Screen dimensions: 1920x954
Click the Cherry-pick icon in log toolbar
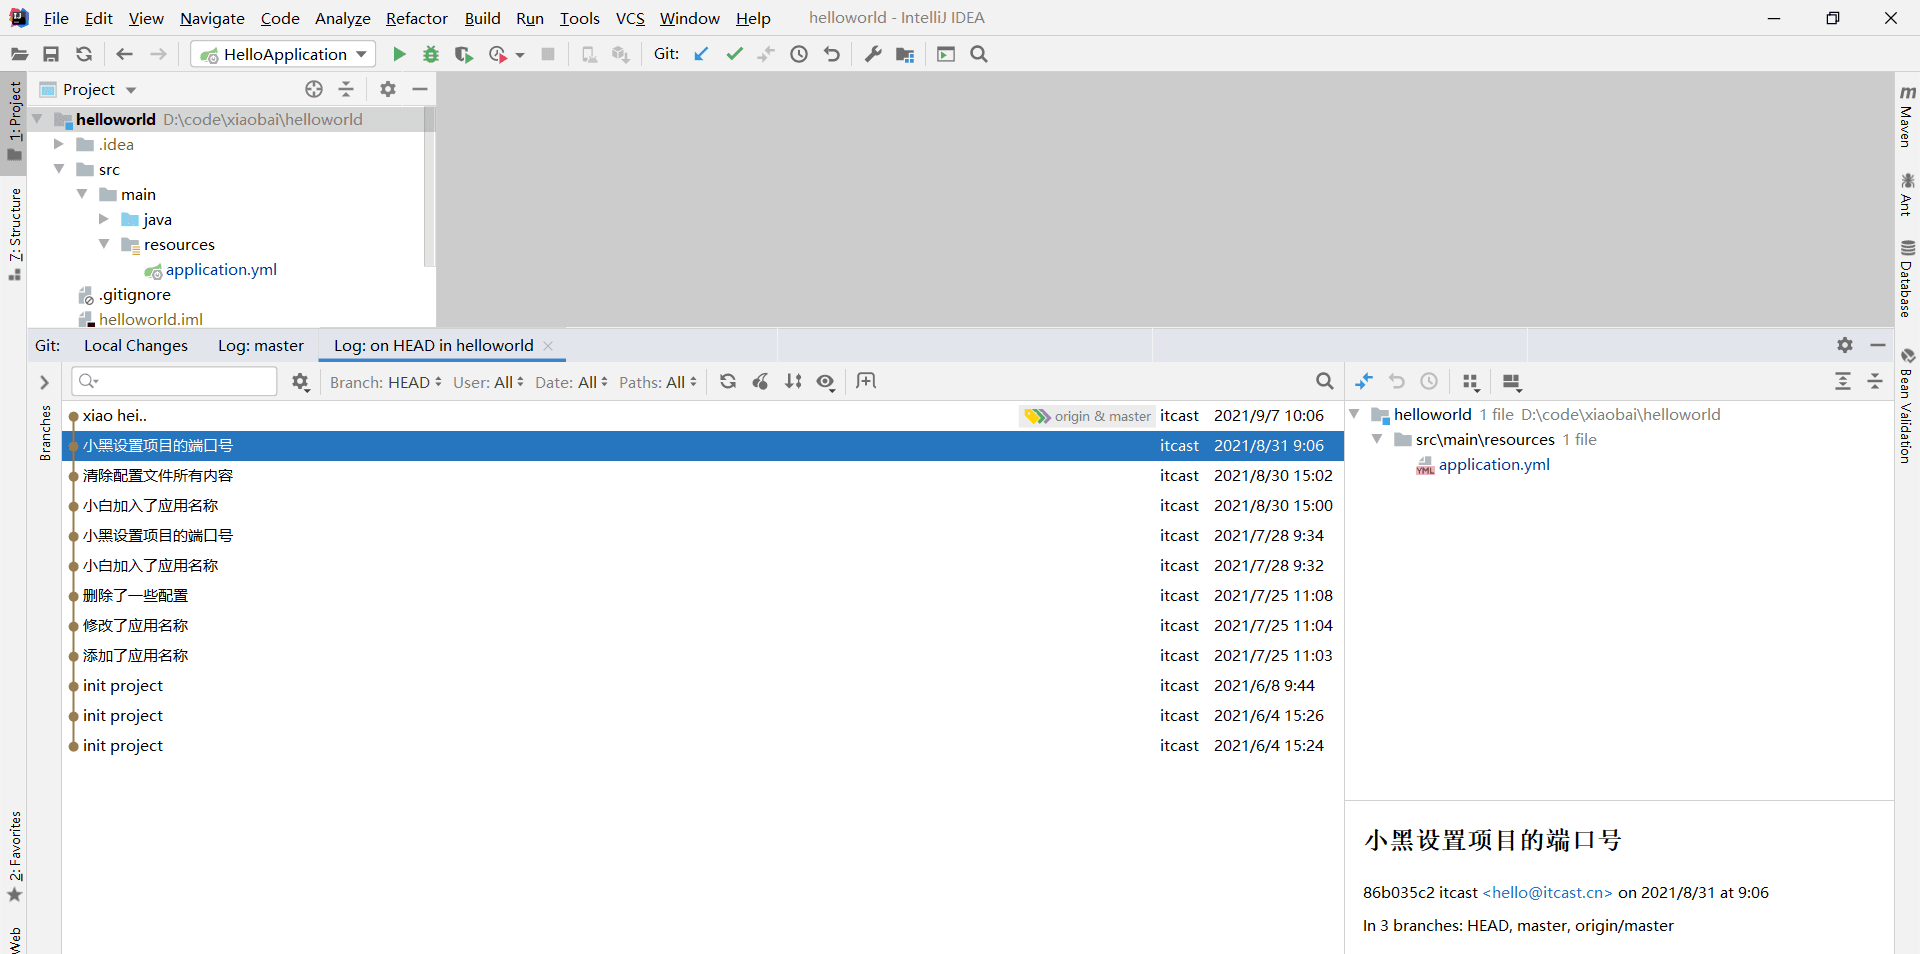click(x=761, y=381)
